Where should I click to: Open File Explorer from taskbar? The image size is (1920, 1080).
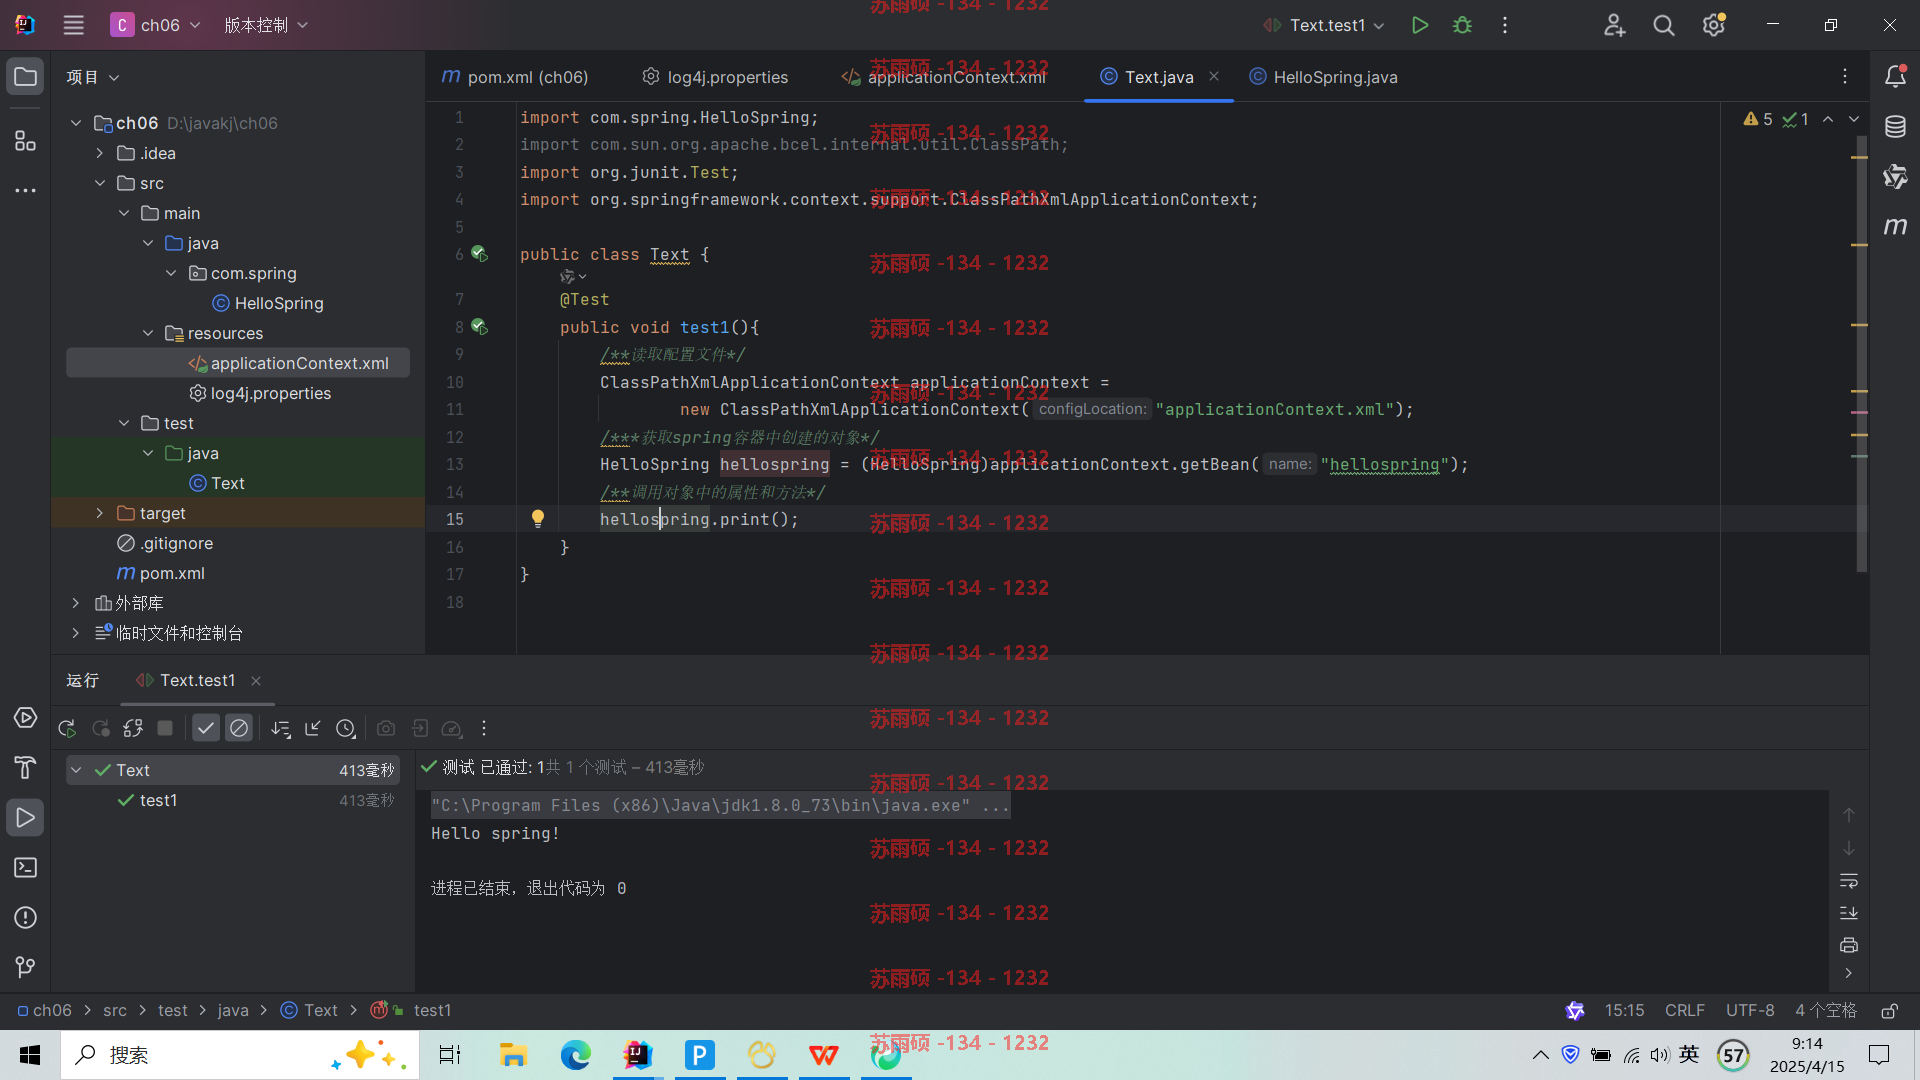coord(514,1055)
